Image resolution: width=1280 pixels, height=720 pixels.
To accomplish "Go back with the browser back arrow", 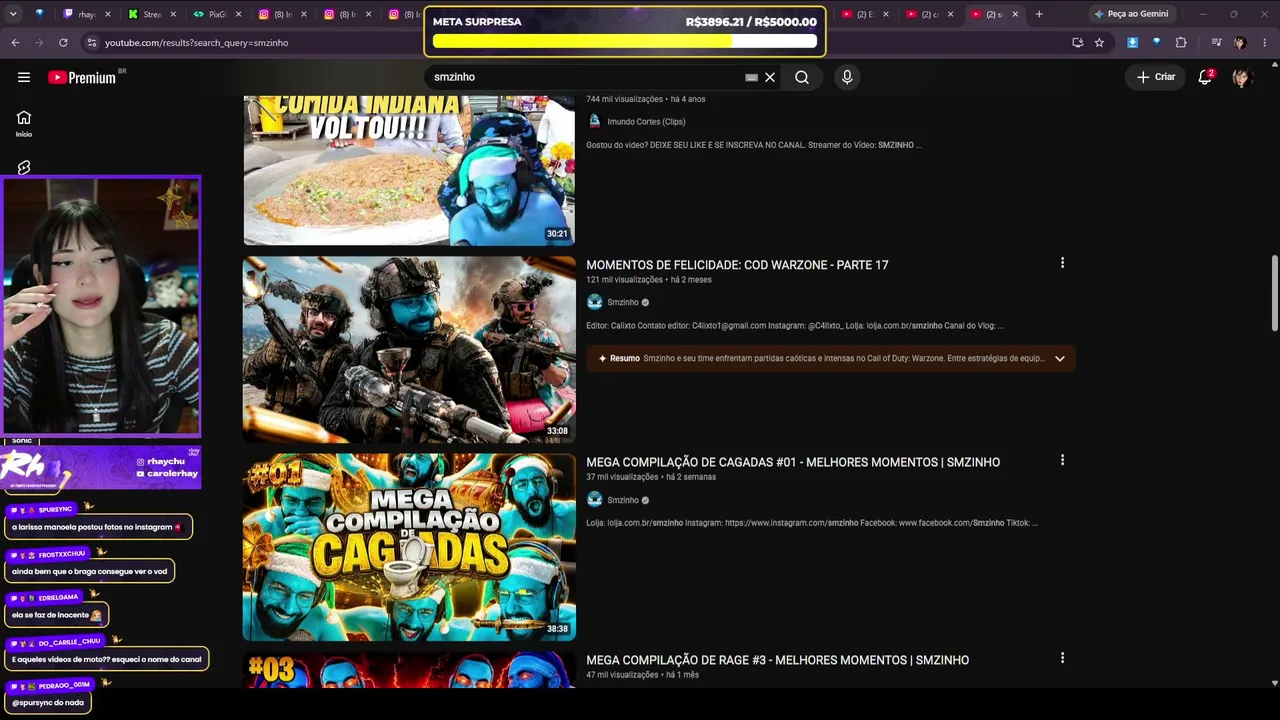I will (15, 43).
